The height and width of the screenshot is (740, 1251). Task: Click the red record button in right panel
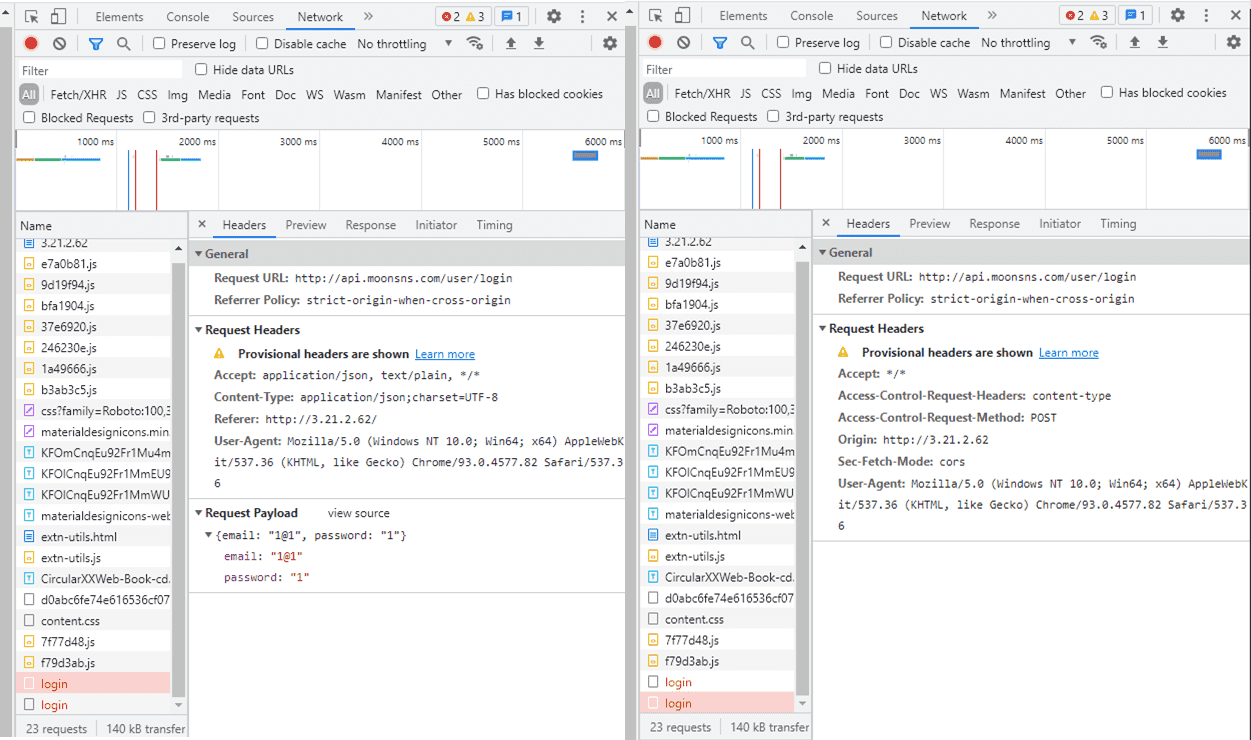(x=655, y=43)
